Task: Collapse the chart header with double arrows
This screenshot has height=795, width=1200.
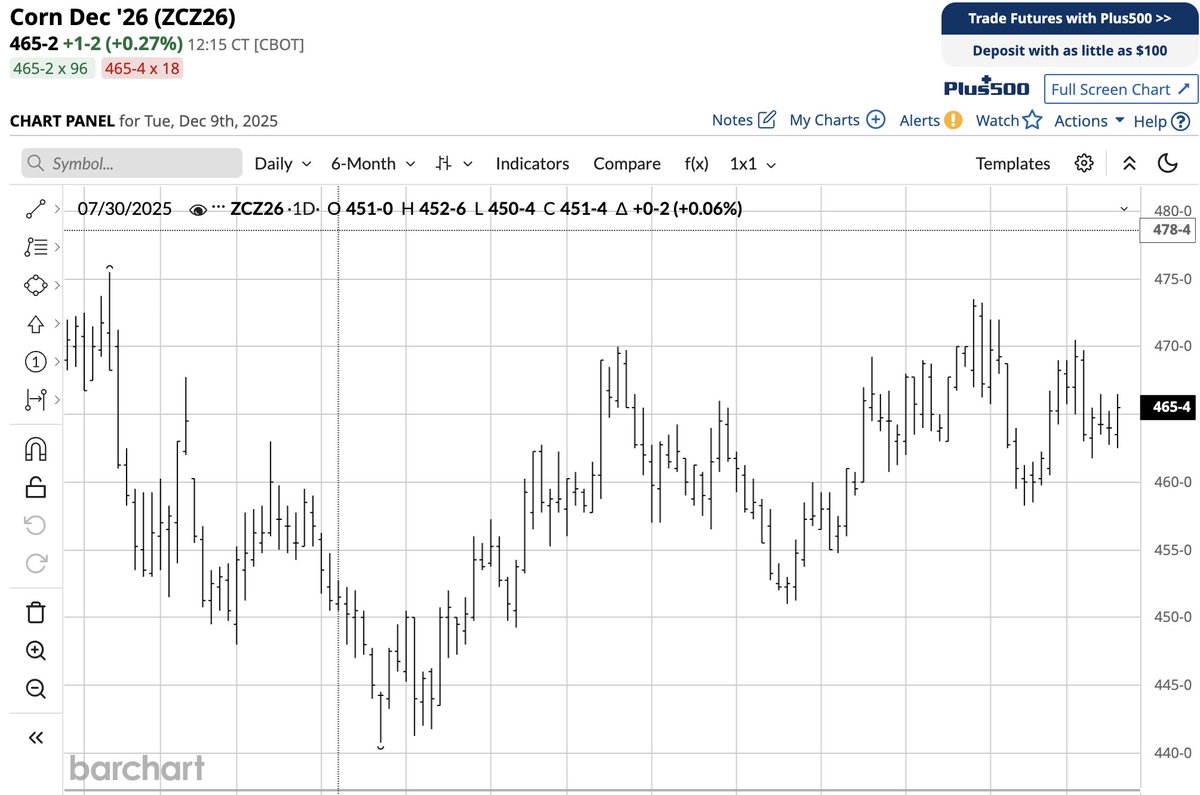Action: (x=1129, y=163)
